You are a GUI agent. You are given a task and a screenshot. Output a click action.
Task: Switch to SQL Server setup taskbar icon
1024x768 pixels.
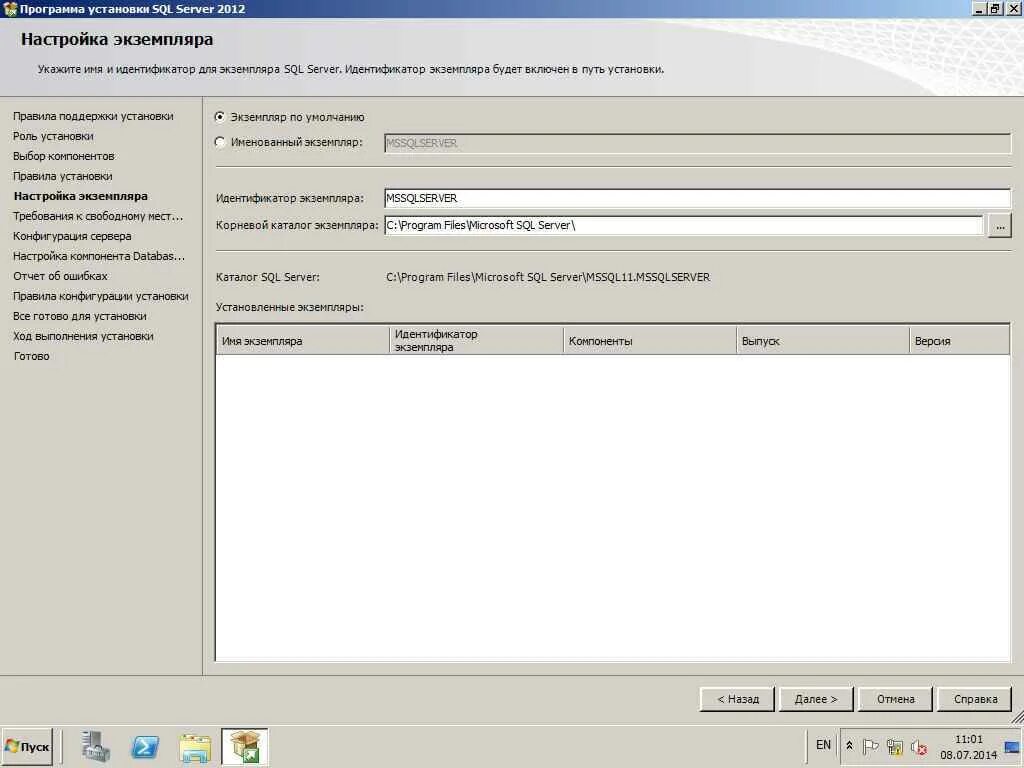coord(244,746)
